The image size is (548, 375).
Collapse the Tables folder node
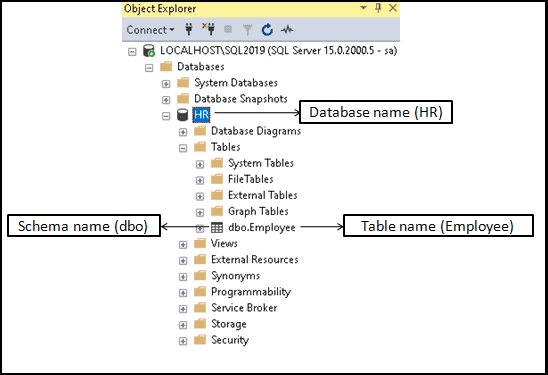point(183,148)
